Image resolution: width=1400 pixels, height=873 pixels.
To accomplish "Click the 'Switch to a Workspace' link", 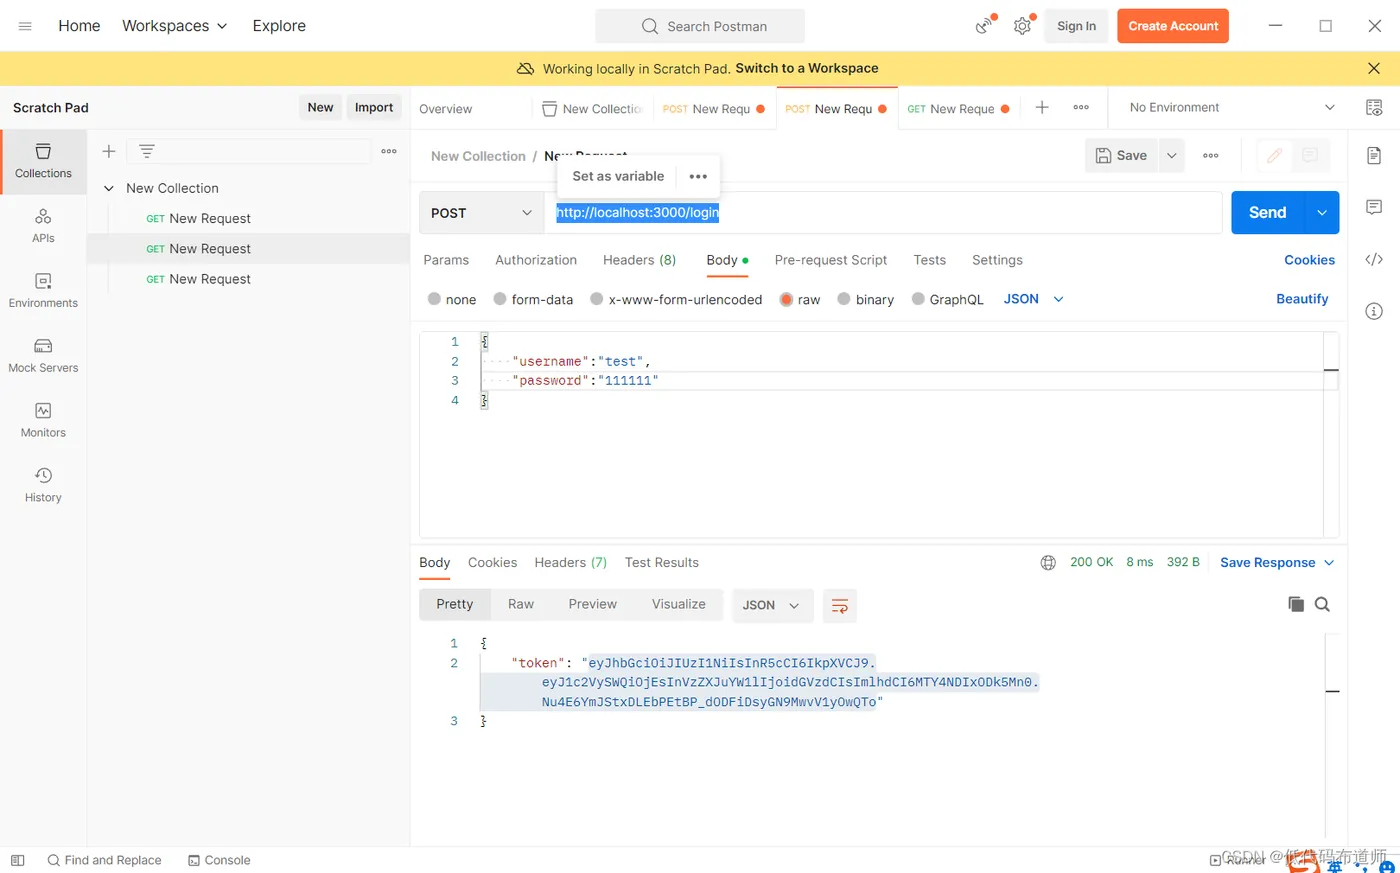I will coord(807,68).
